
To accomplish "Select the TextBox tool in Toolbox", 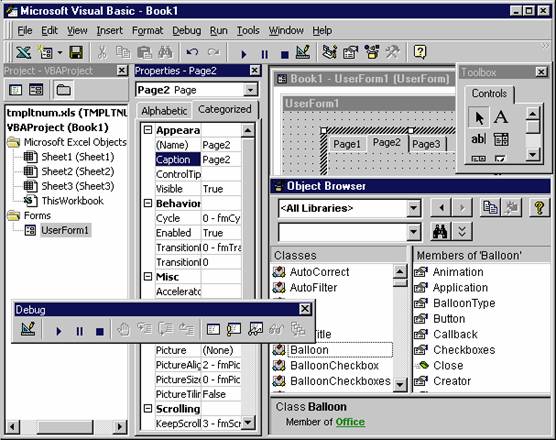I will click(478, 139).
